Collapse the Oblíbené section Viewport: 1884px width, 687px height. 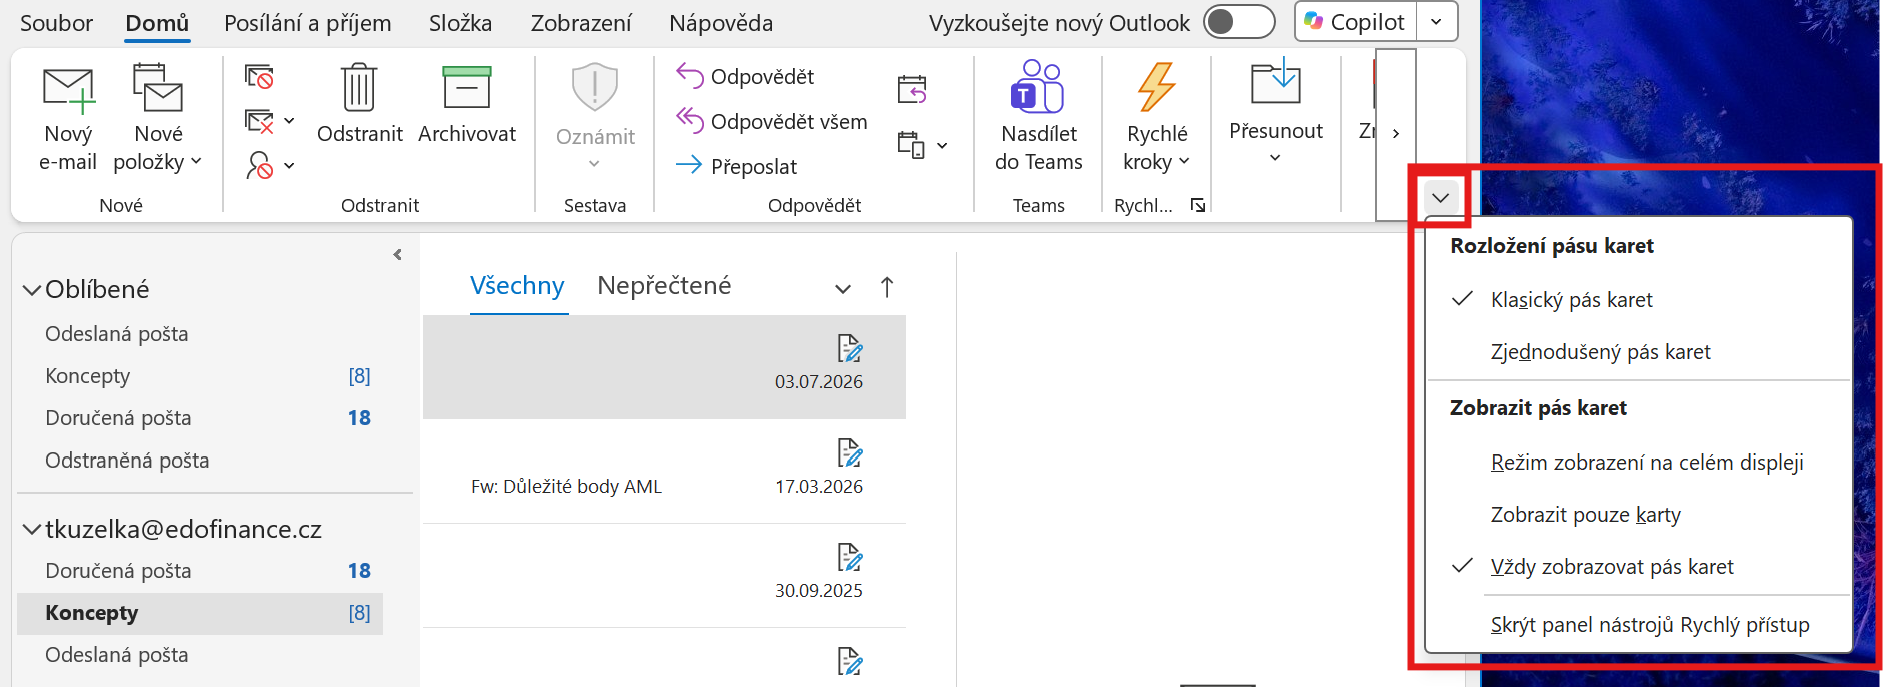tap(32, 290)
